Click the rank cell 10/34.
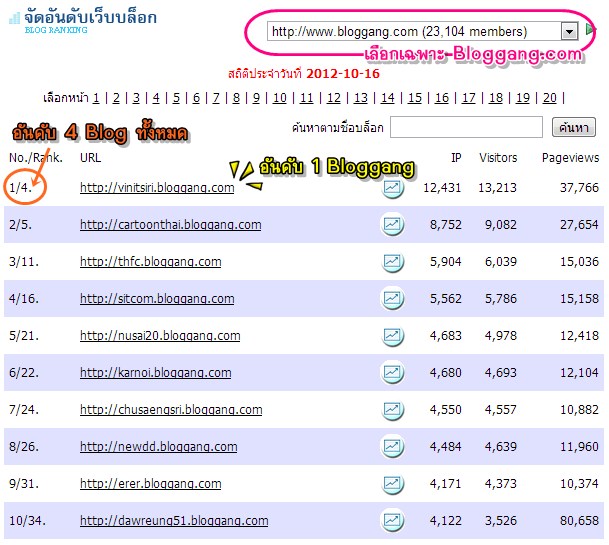Screen dimensions: 609x545 pyautogui.click(x=27, y=521)
